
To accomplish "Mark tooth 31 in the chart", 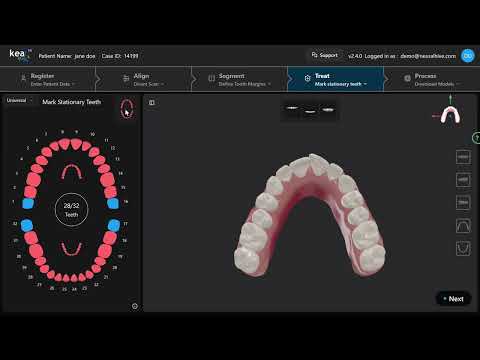I will [x=31, y=238].
